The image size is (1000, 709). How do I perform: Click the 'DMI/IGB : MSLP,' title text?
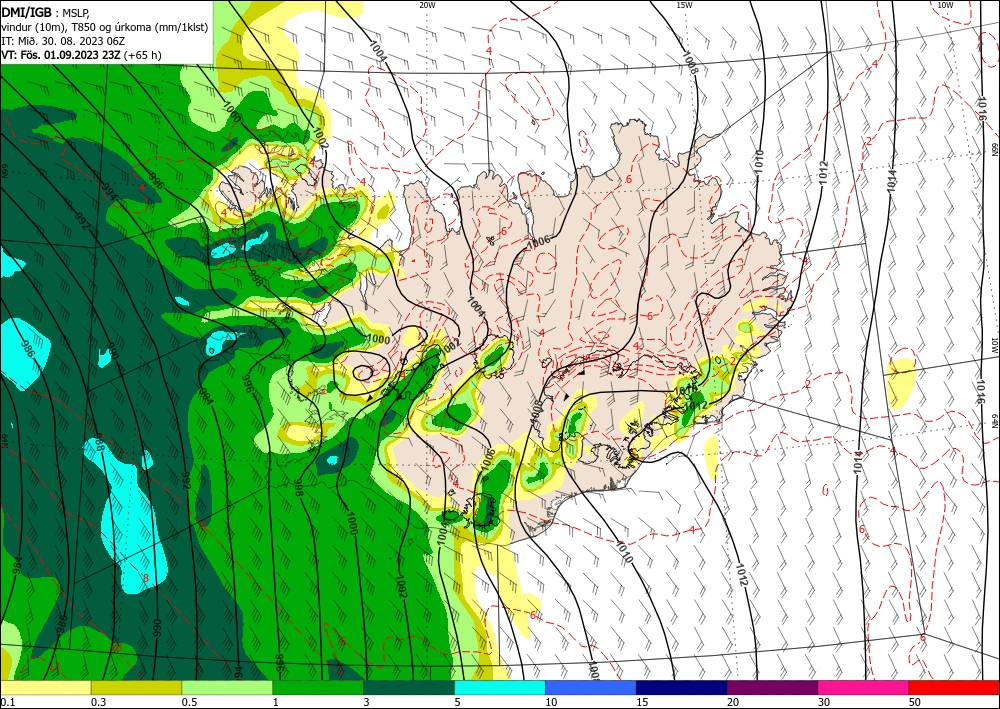pos(46,11)
